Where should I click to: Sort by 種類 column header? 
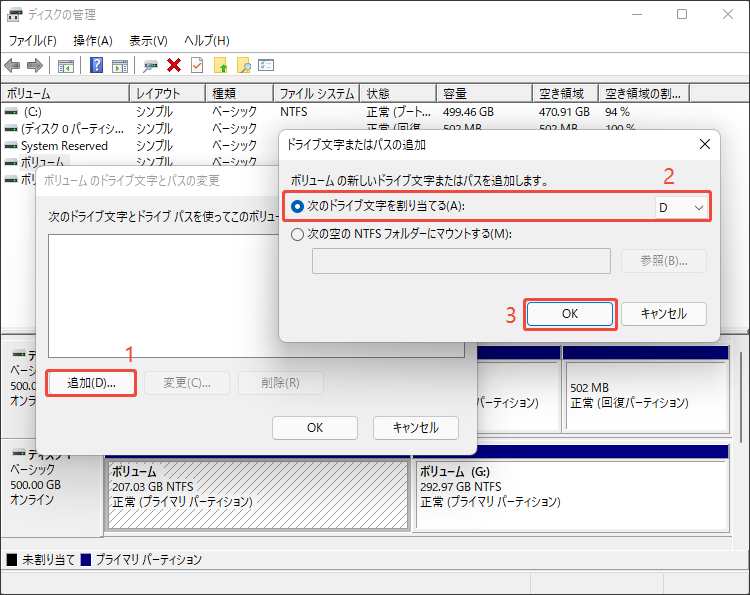coord(240,93)
